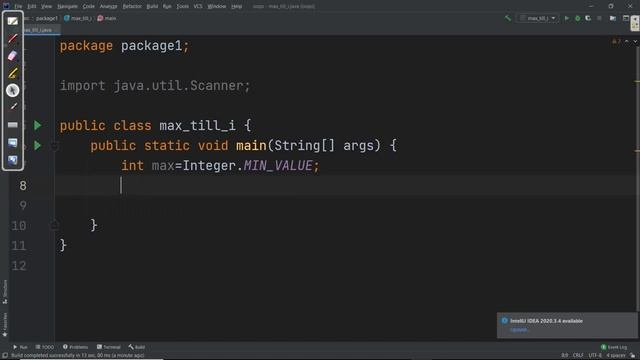
Task: Open the Run tool window button
Action: point(20,347)
